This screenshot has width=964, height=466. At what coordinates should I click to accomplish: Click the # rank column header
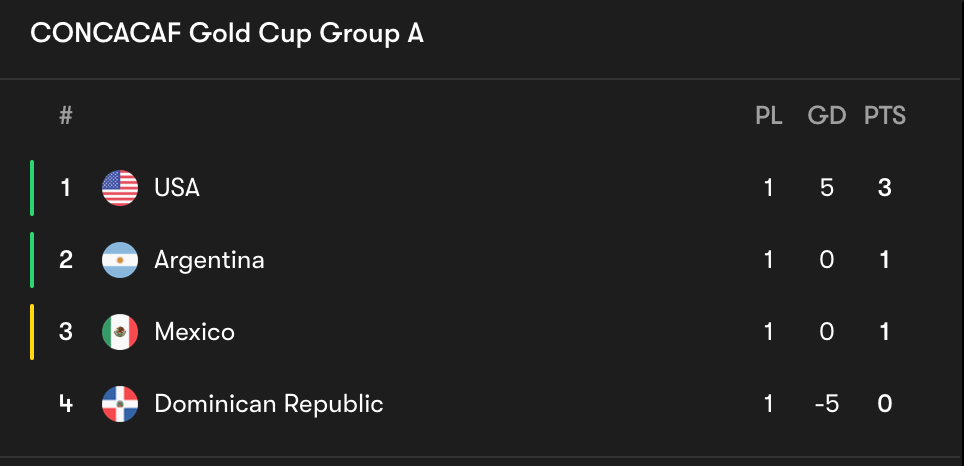pyautogui.click(x=66, y=115)
